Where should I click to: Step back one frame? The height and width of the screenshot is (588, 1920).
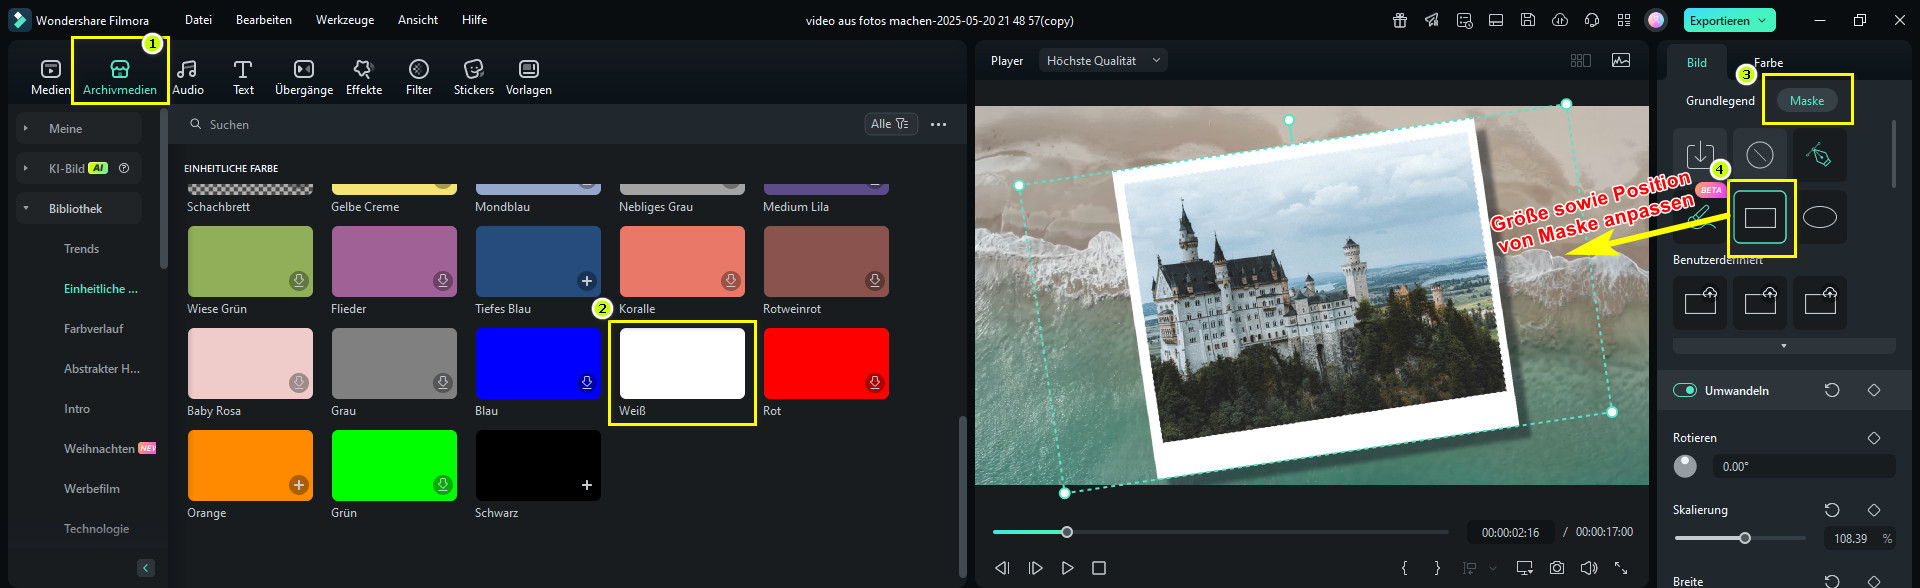[1002, 568]
